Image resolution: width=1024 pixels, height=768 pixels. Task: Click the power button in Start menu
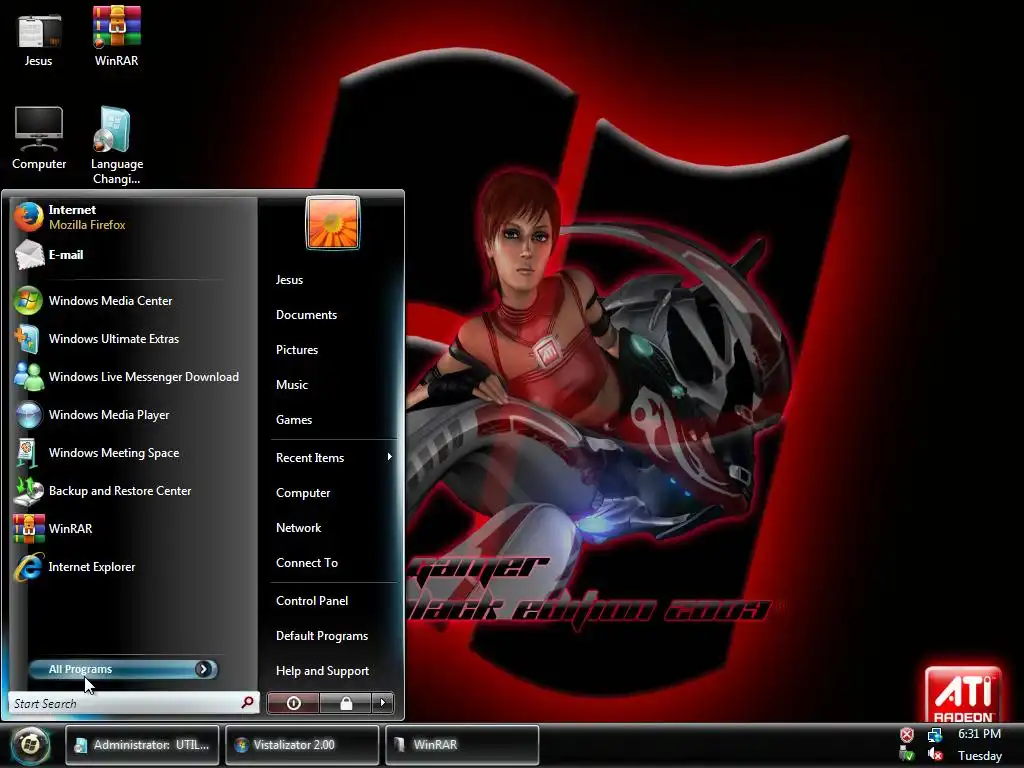click(293, 703)
